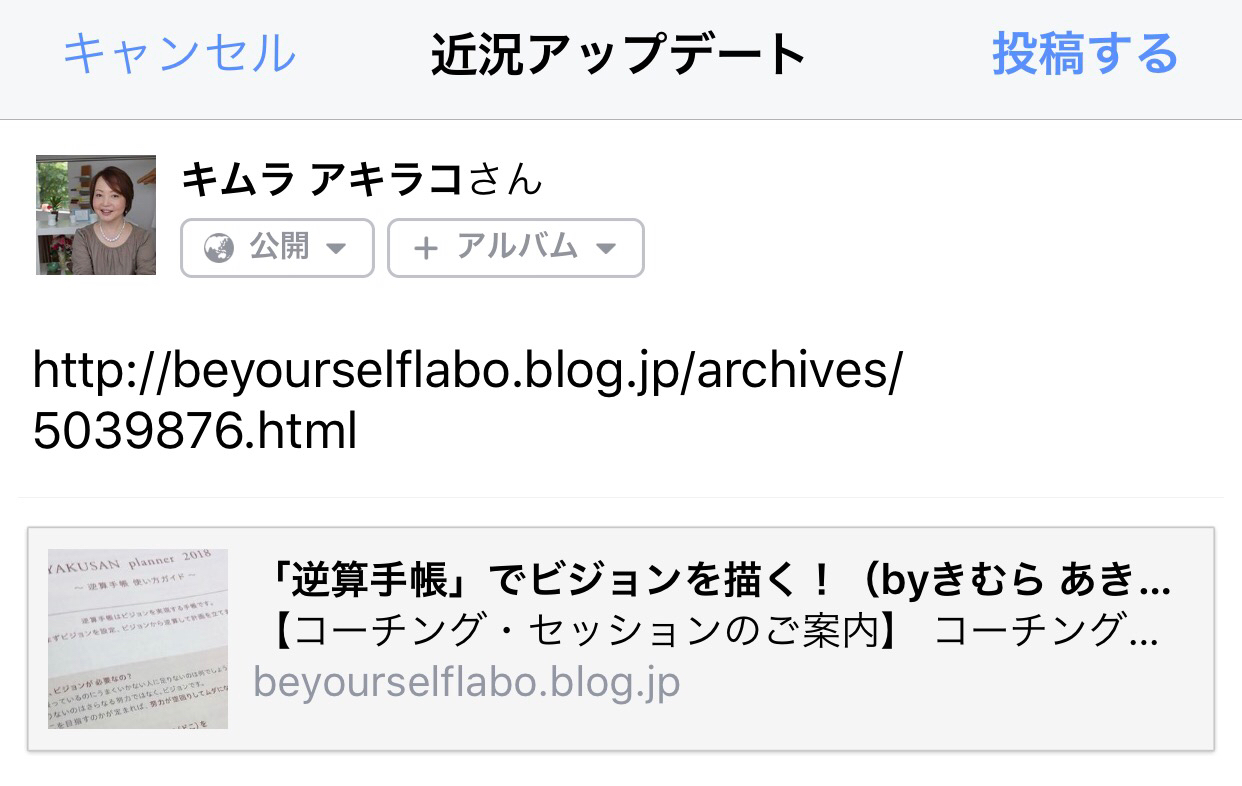Place cursor in the beyourselflabo URL text

point(467,371)
